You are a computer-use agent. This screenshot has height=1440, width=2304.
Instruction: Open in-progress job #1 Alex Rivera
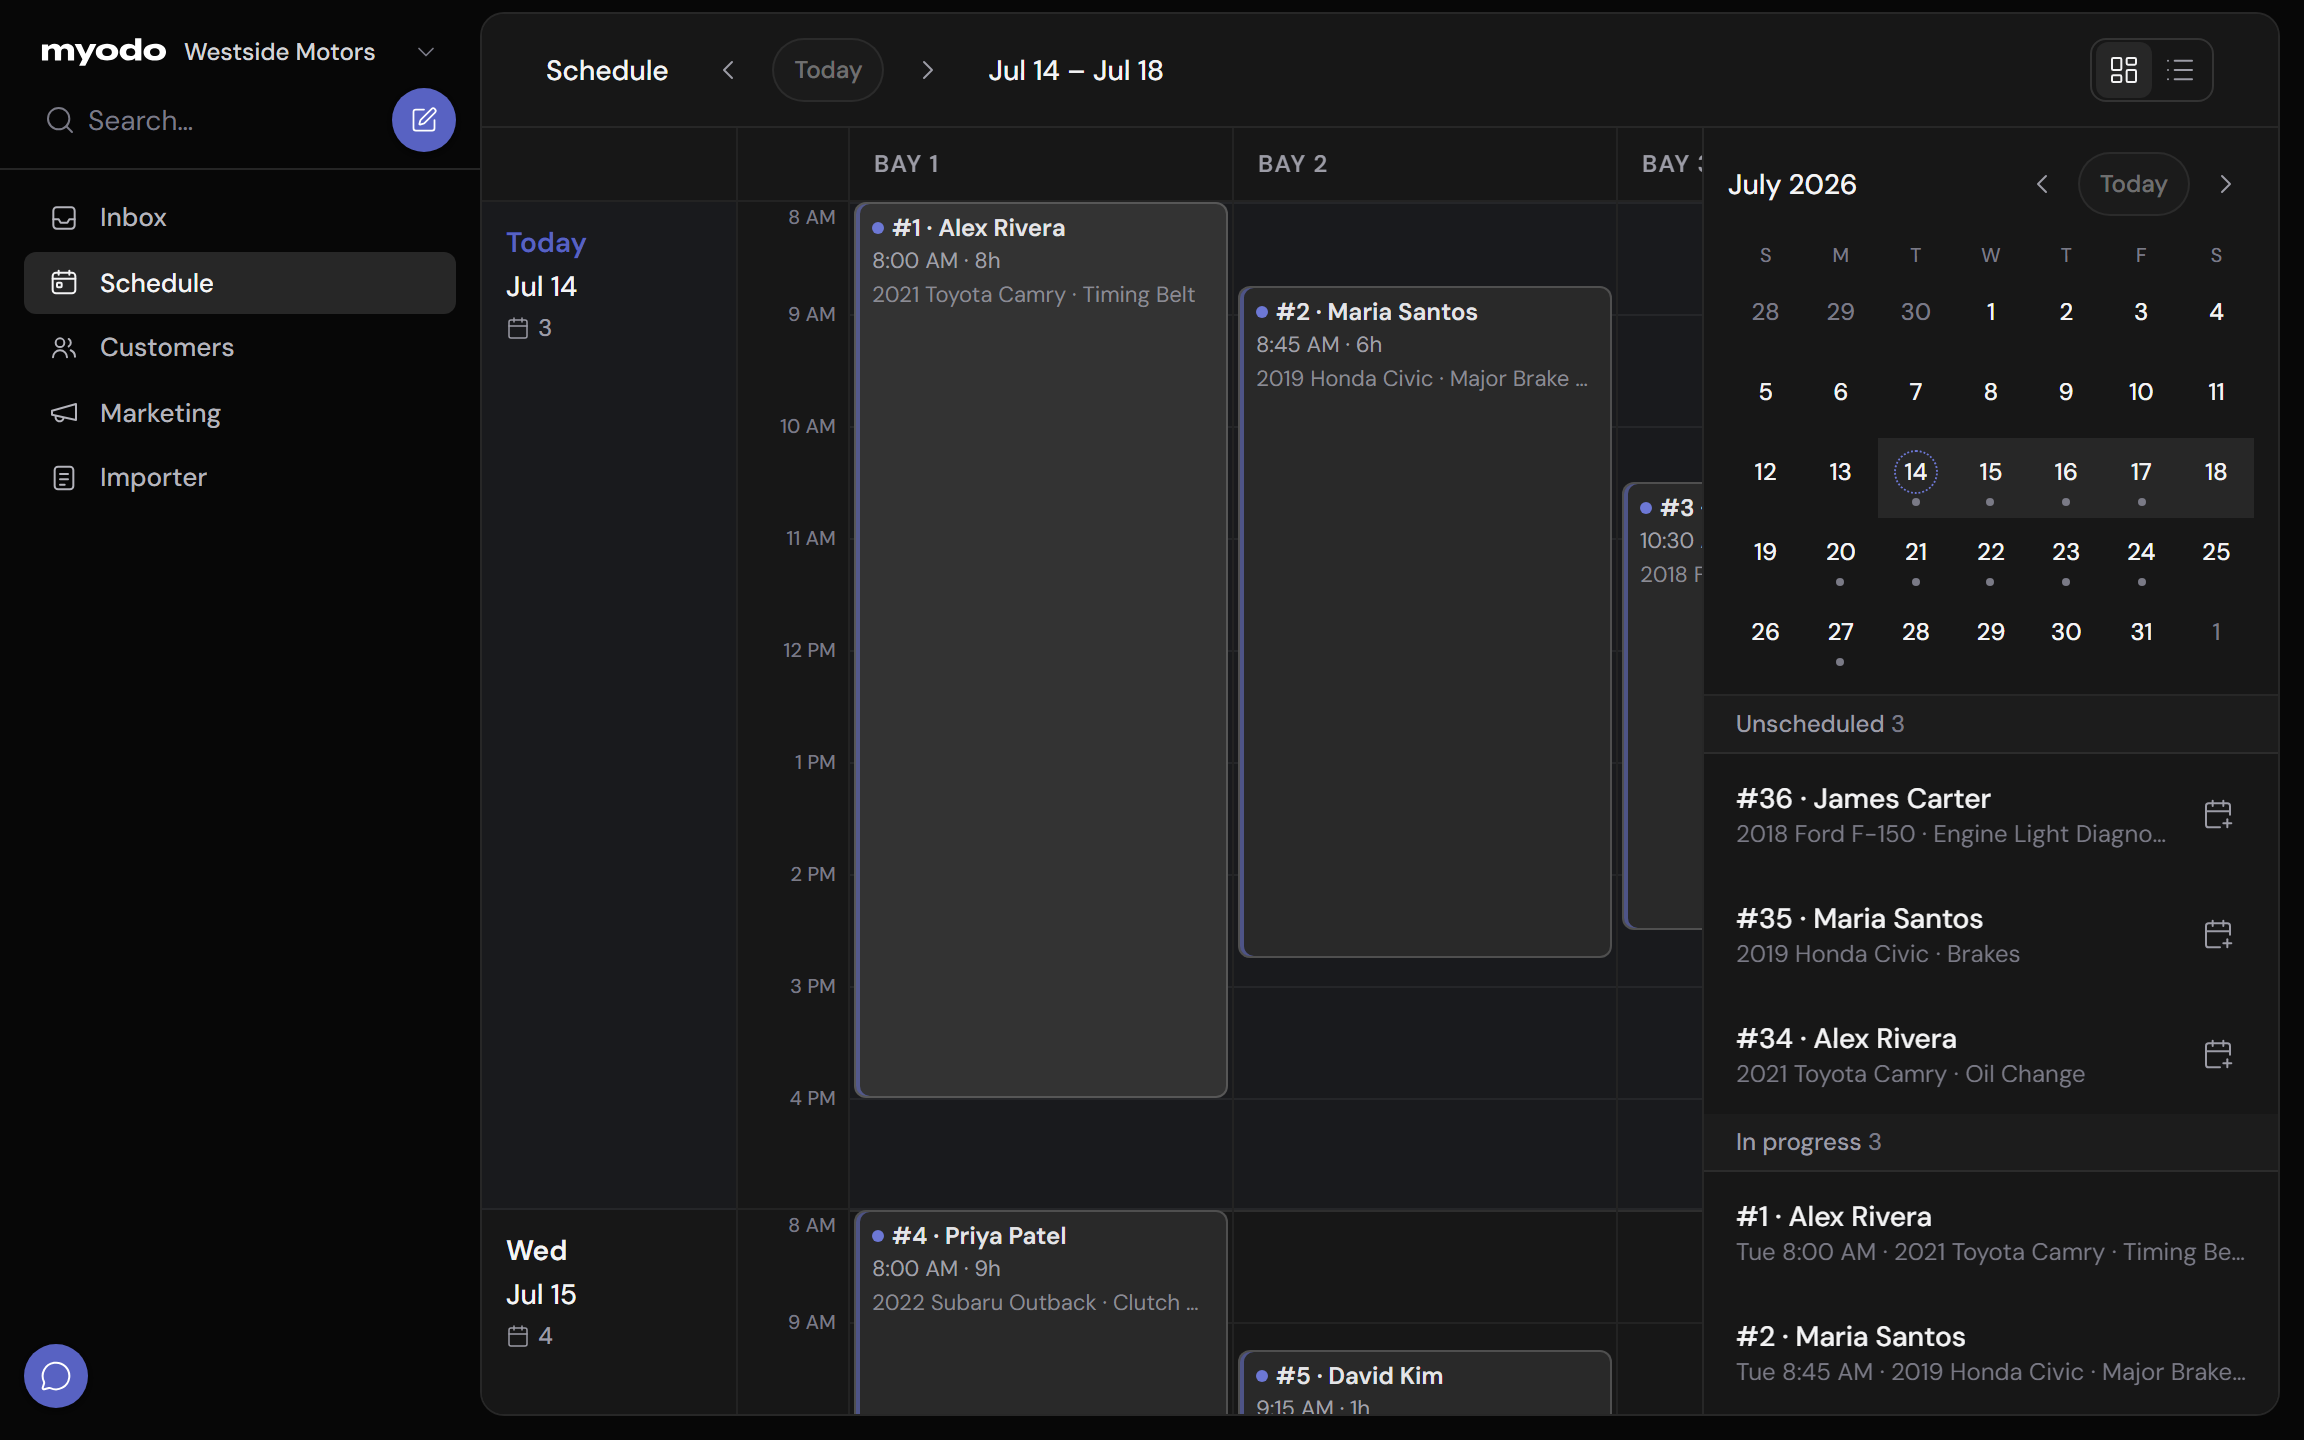(1990, 1233)
